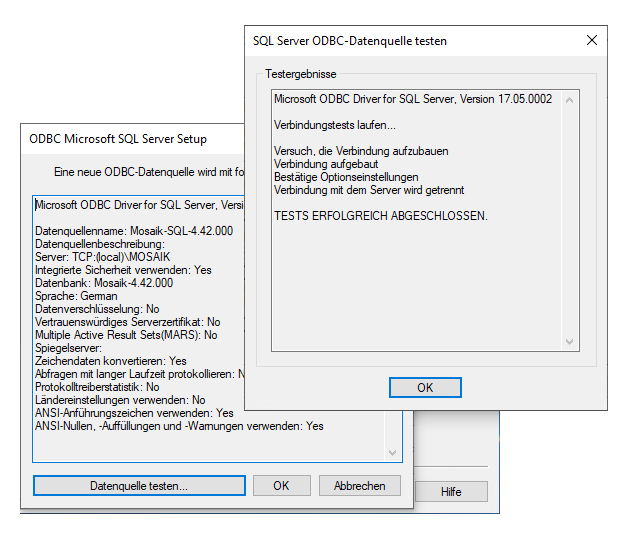Click the Datenquelle testen... button
Screen dimensions: 628x539
click(x=139, y=485)
